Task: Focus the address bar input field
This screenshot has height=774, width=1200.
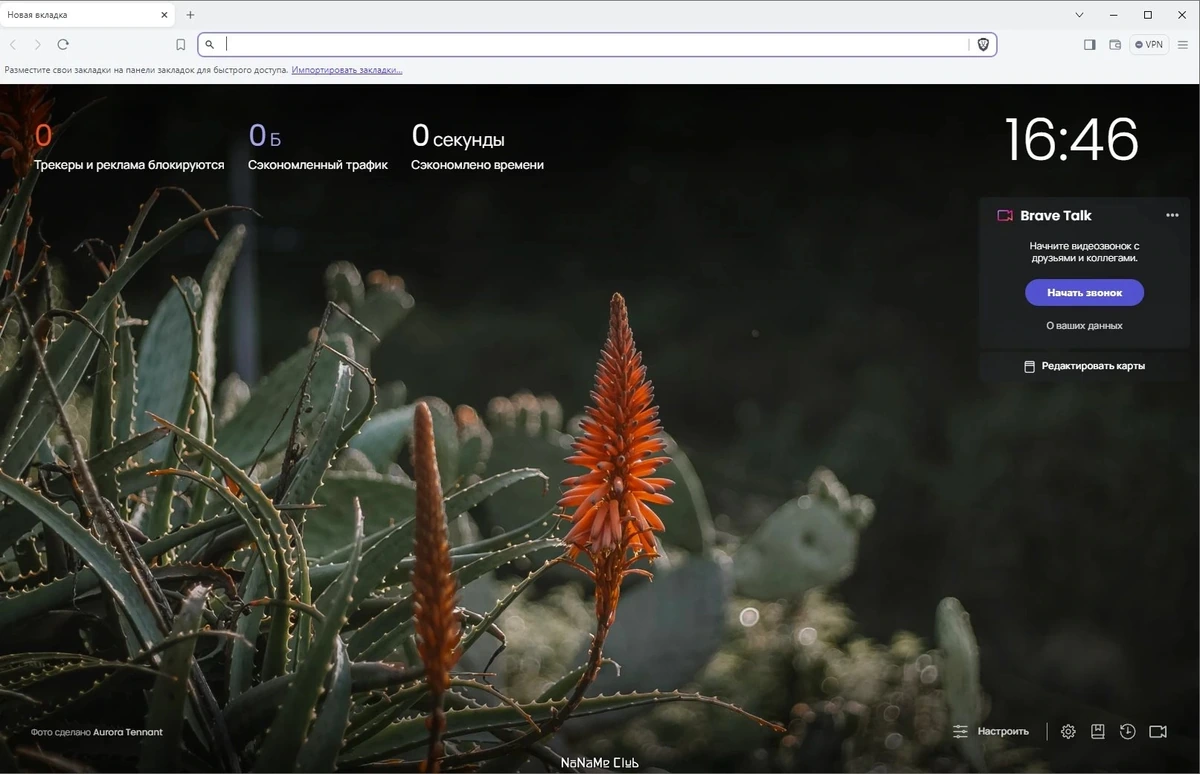Action: click(x=595, y=44)
